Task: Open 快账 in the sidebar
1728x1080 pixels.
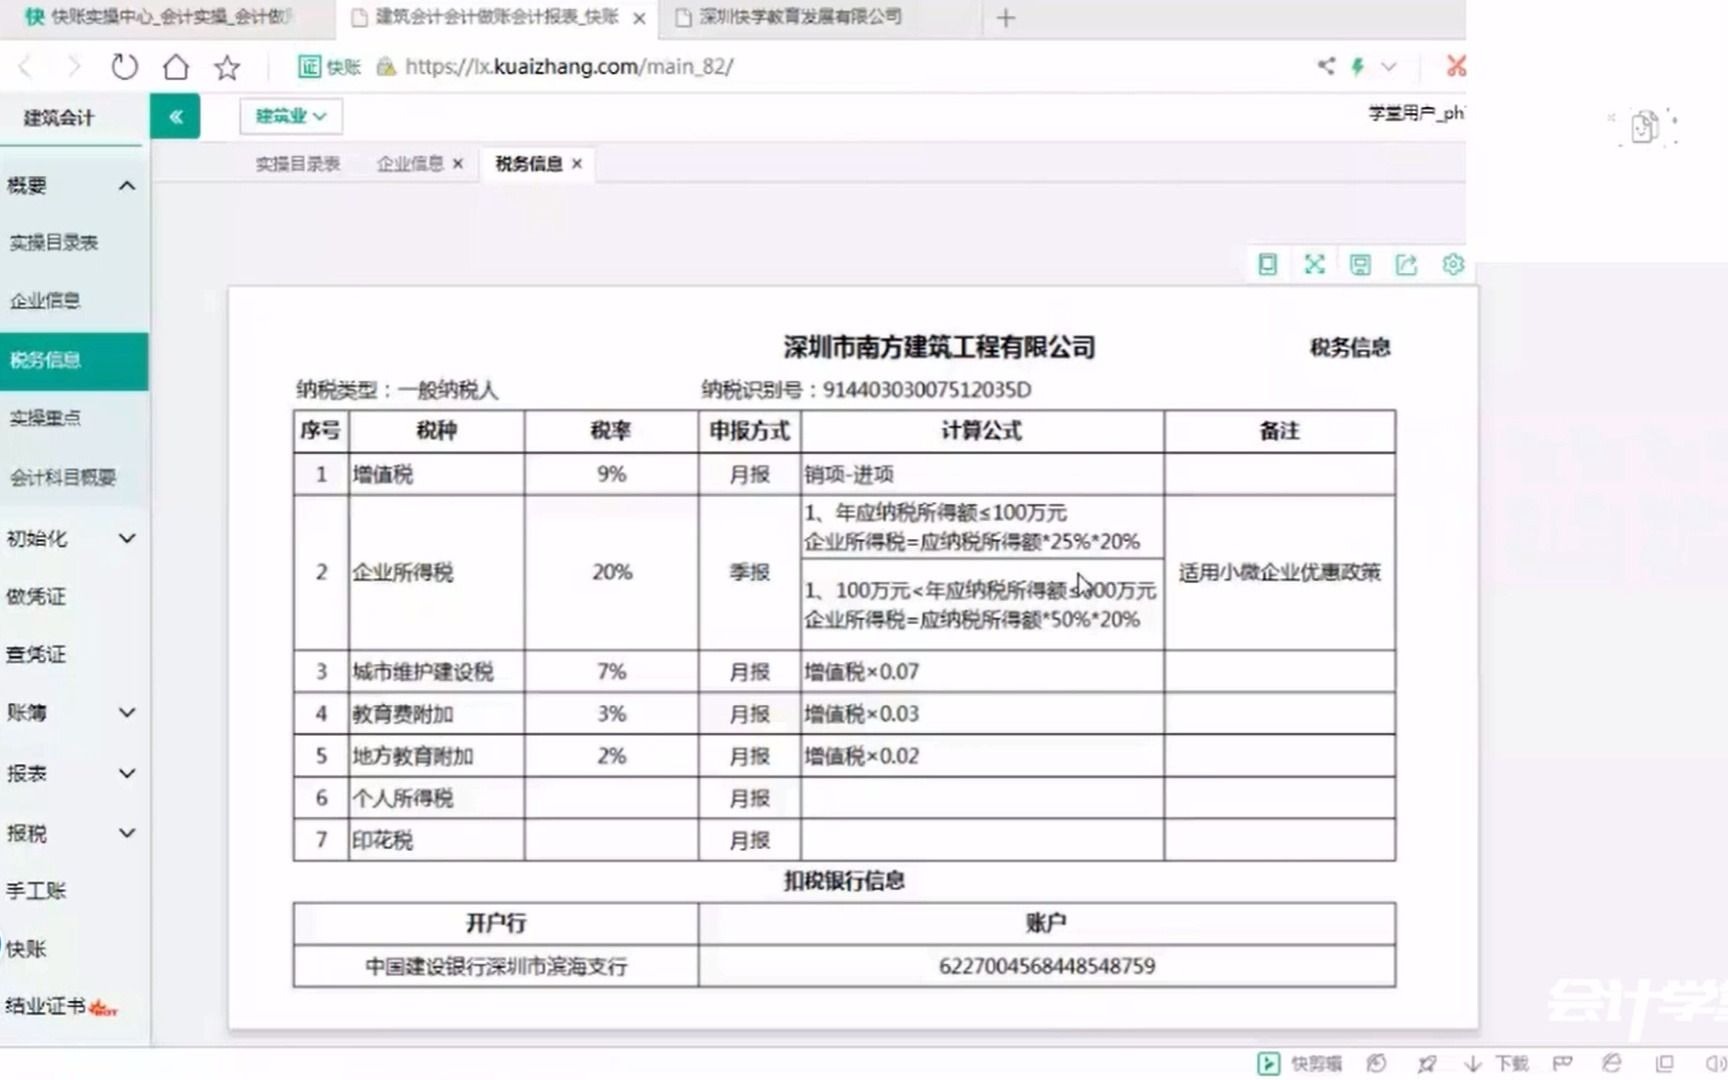Action: [26, 948]
